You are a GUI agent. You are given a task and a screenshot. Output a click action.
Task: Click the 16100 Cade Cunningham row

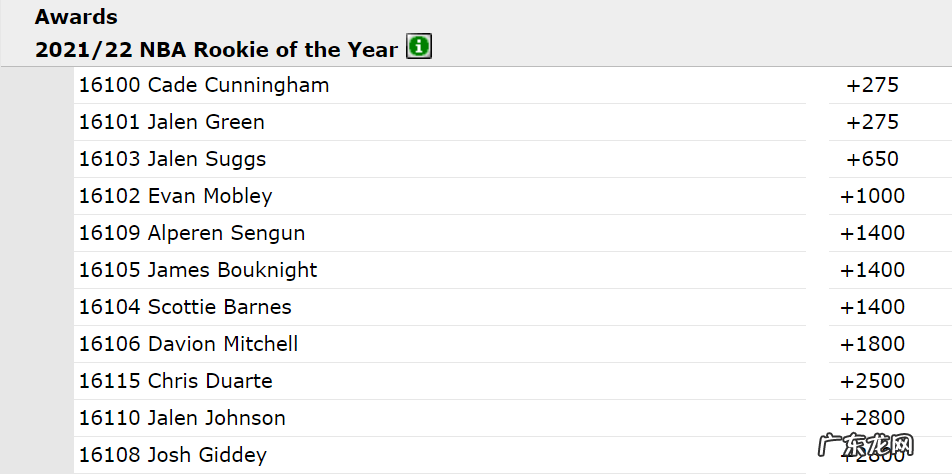(x=204, y=85)
